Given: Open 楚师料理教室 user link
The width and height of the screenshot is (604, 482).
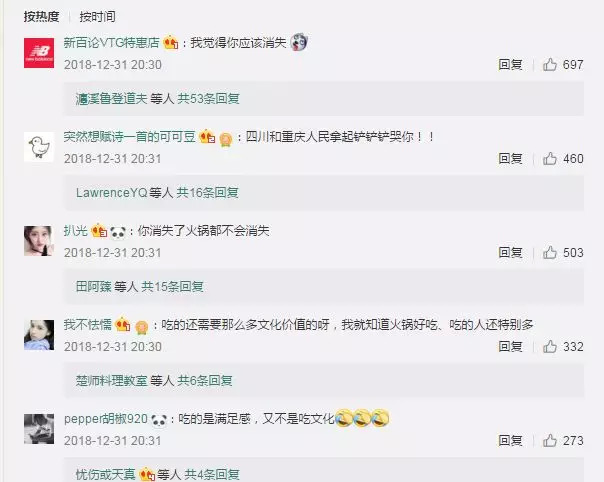Looking at the screenshot, I should pos(112,381).
